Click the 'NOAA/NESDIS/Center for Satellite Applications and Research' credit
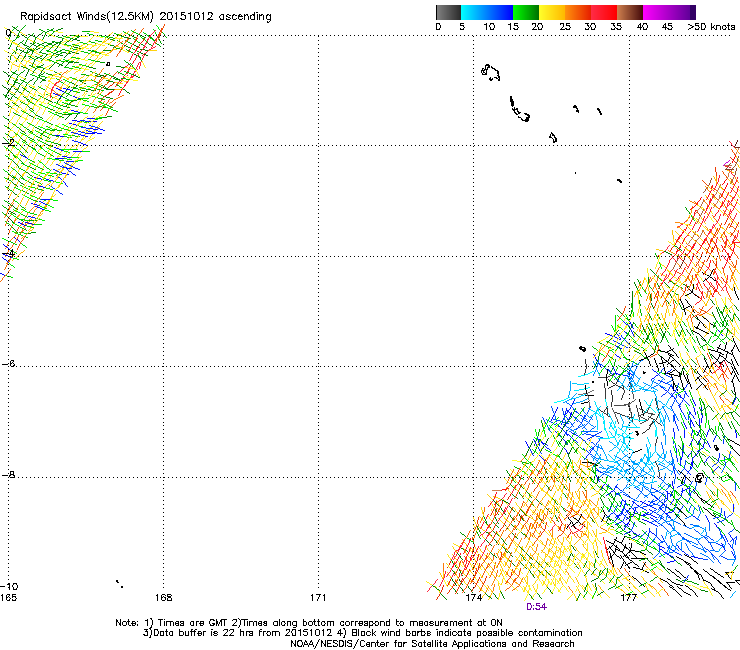This screenshot has height=650, width=740. click(x=432, y=644)
